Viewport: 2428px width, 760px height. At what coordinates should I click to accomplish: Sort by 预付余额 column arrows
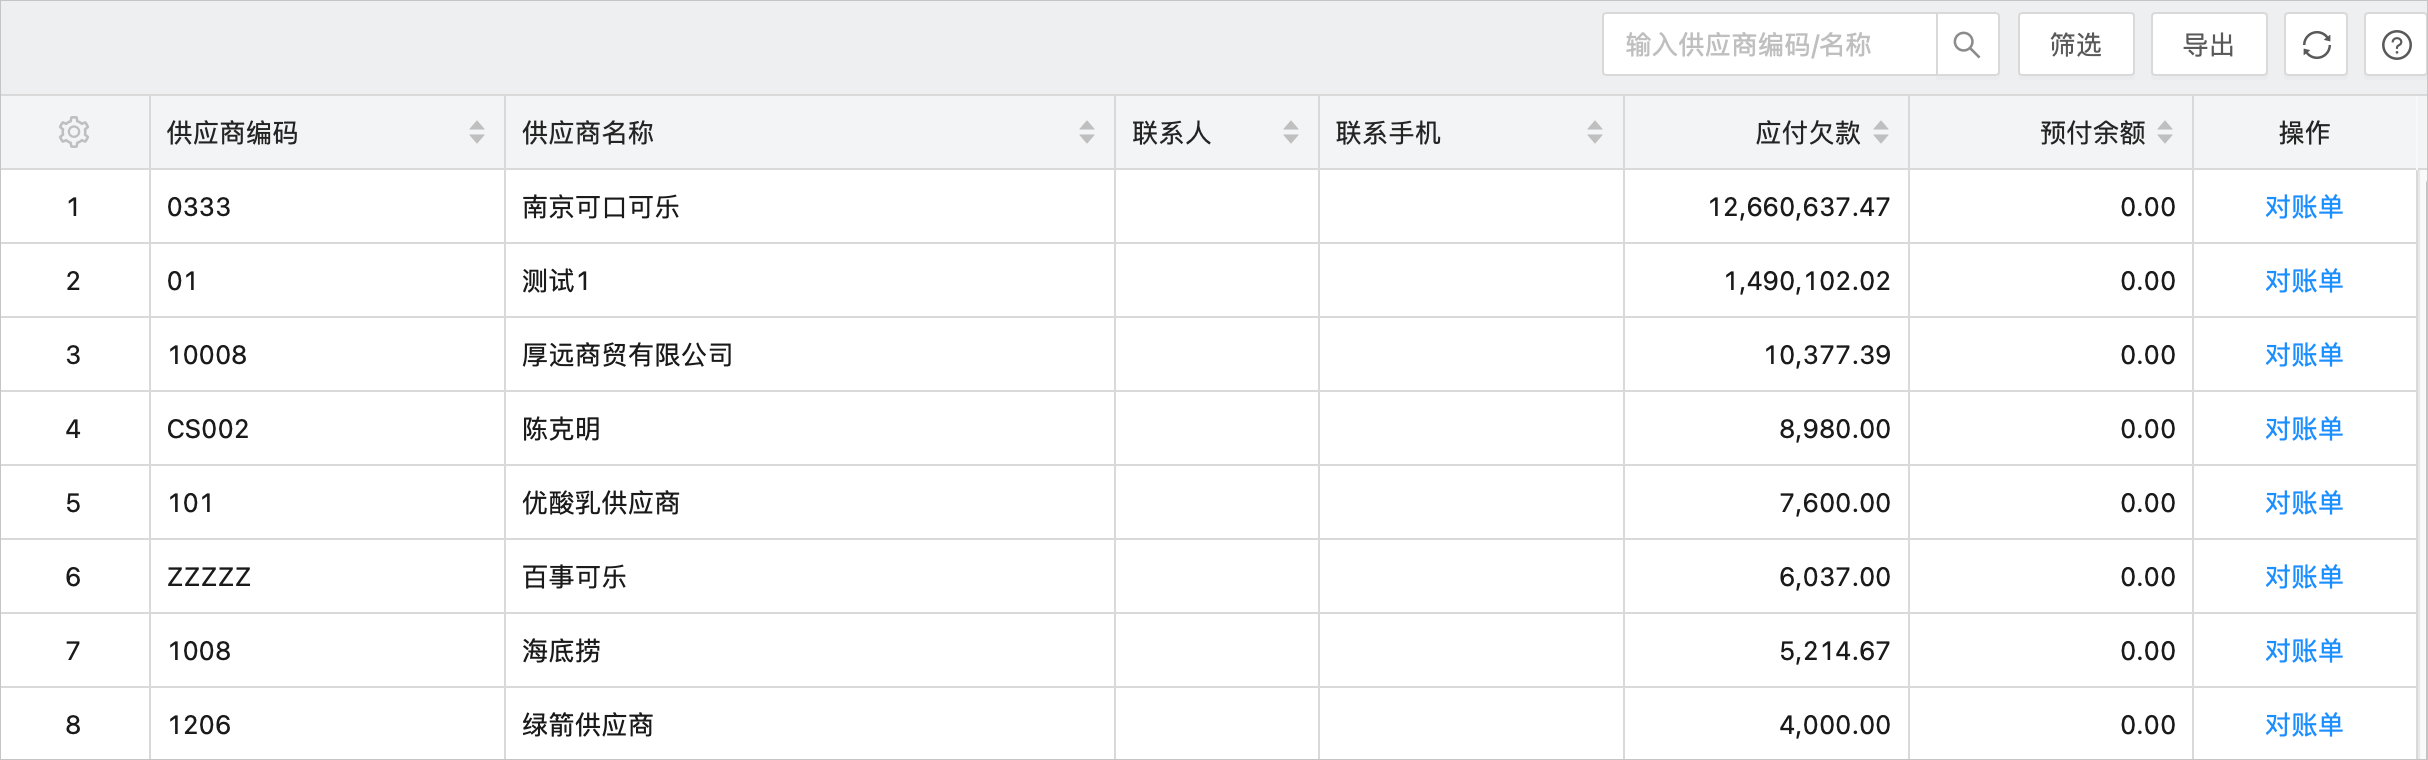coord(2165,132)
